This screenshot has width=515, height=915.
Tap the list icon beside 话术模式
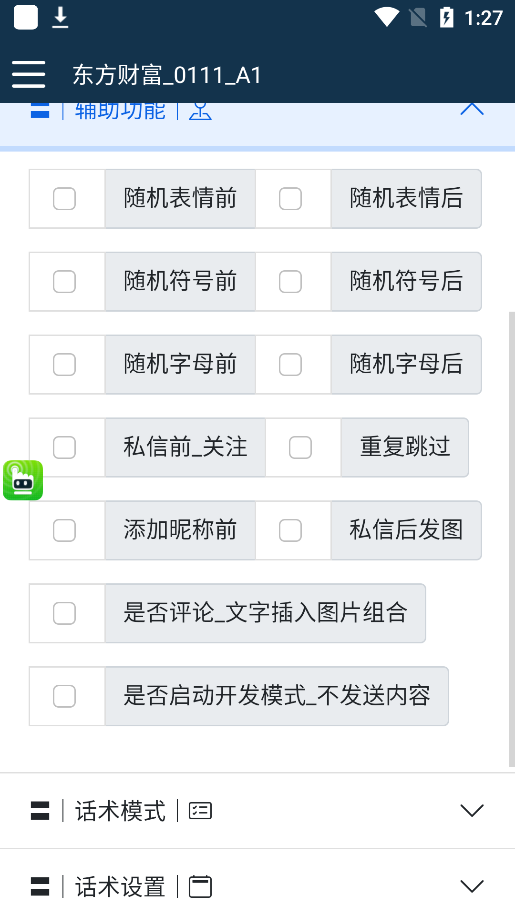[200, 811]
